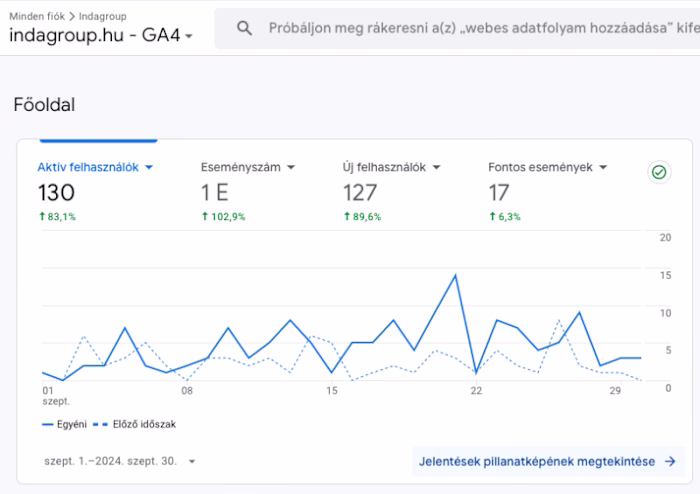Click the green data quality checkmark icon
This screenshot has width=700, height=494.
click(659, 172)
